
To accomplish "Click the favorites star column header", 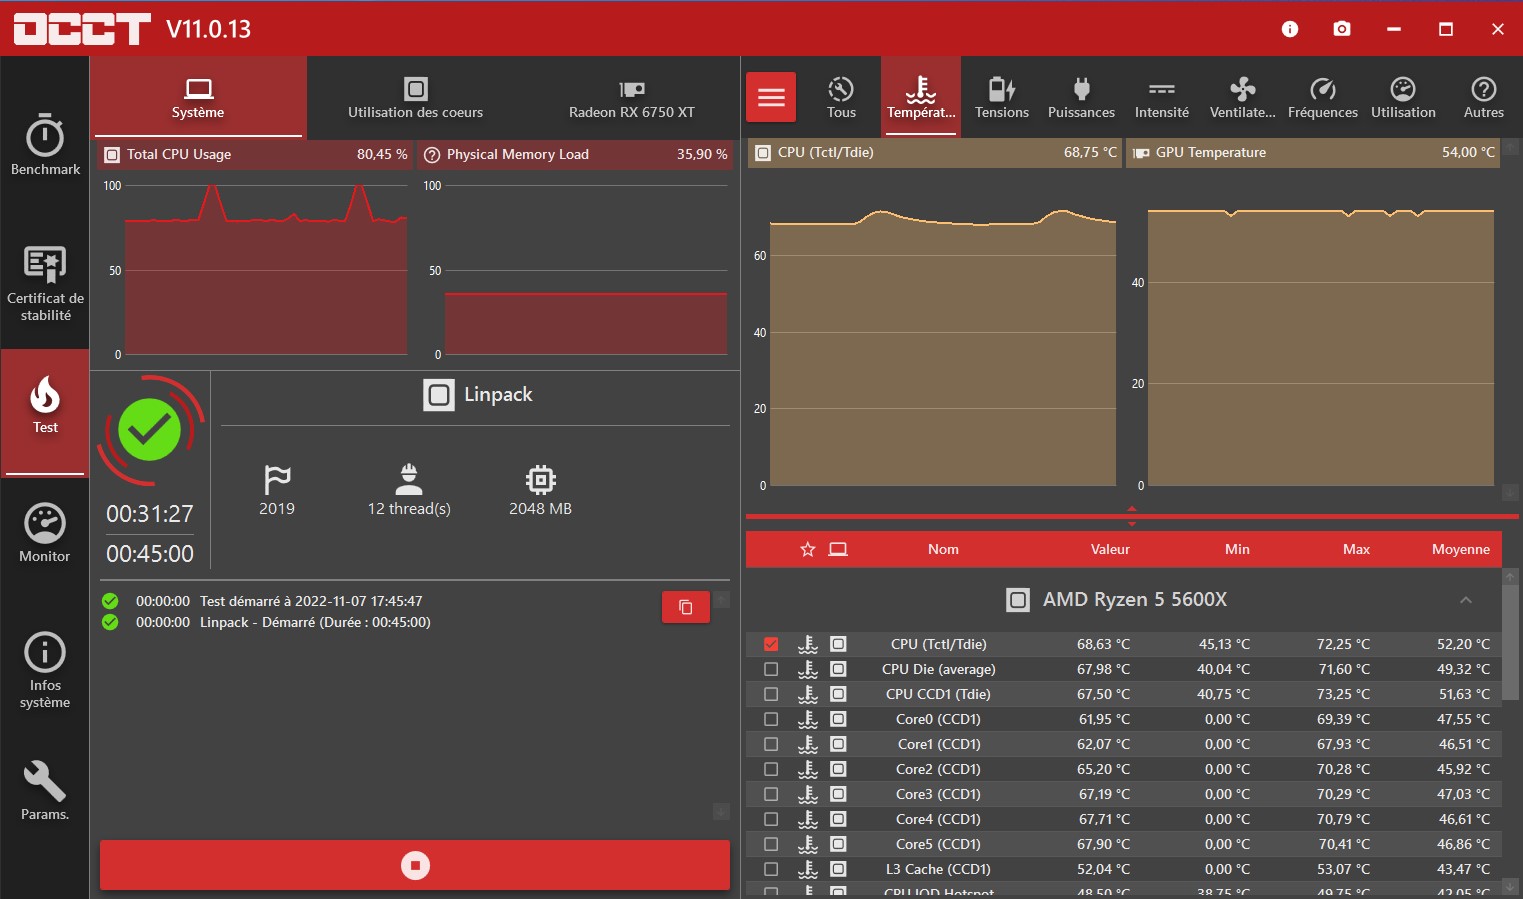I will pos(808,549).
